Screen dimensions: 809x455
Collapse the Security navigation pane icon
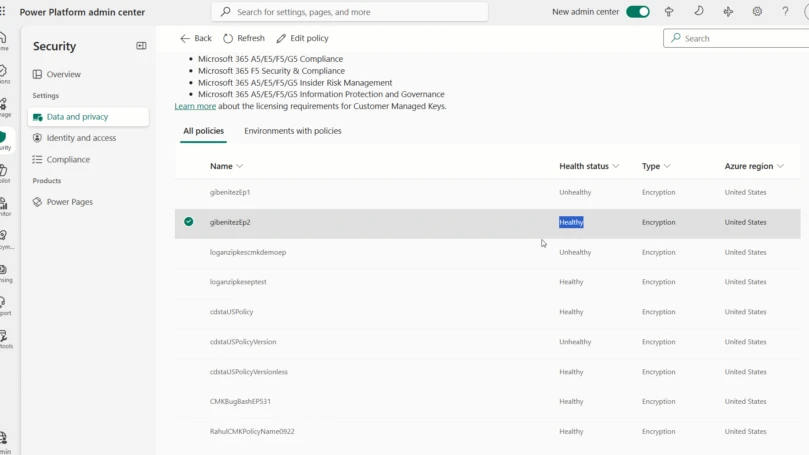141,46
